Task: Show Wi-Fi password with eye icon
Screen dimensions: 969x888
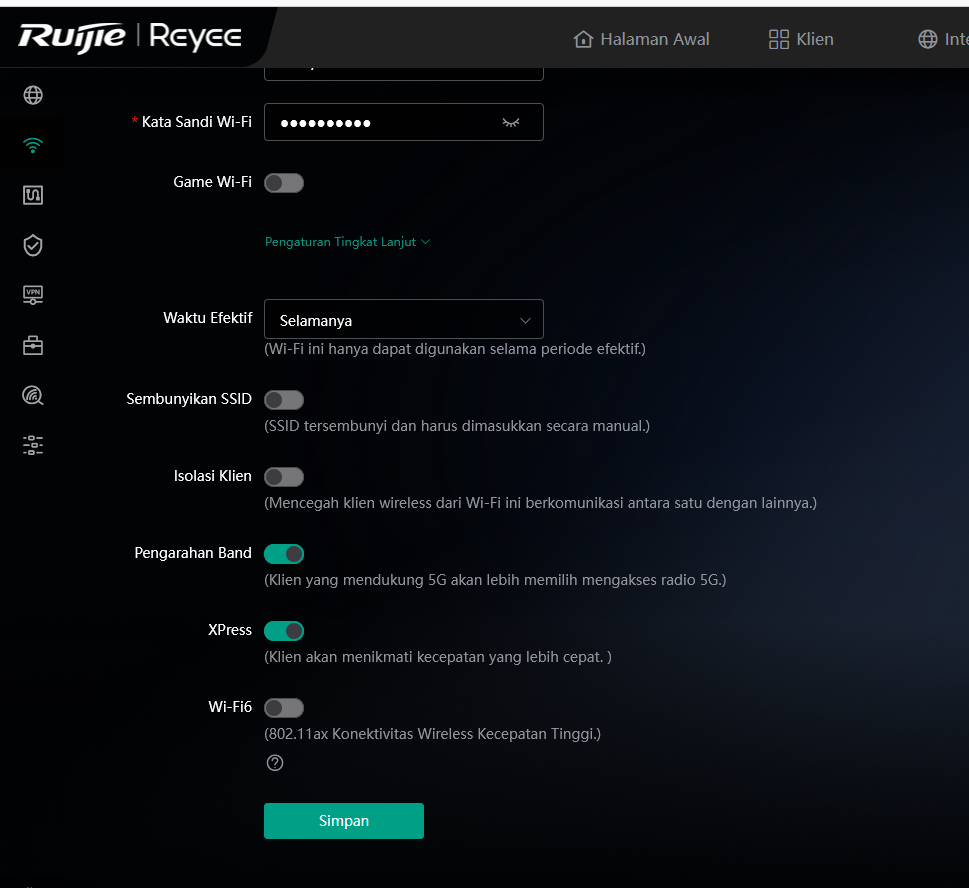Action: [511, 122]
